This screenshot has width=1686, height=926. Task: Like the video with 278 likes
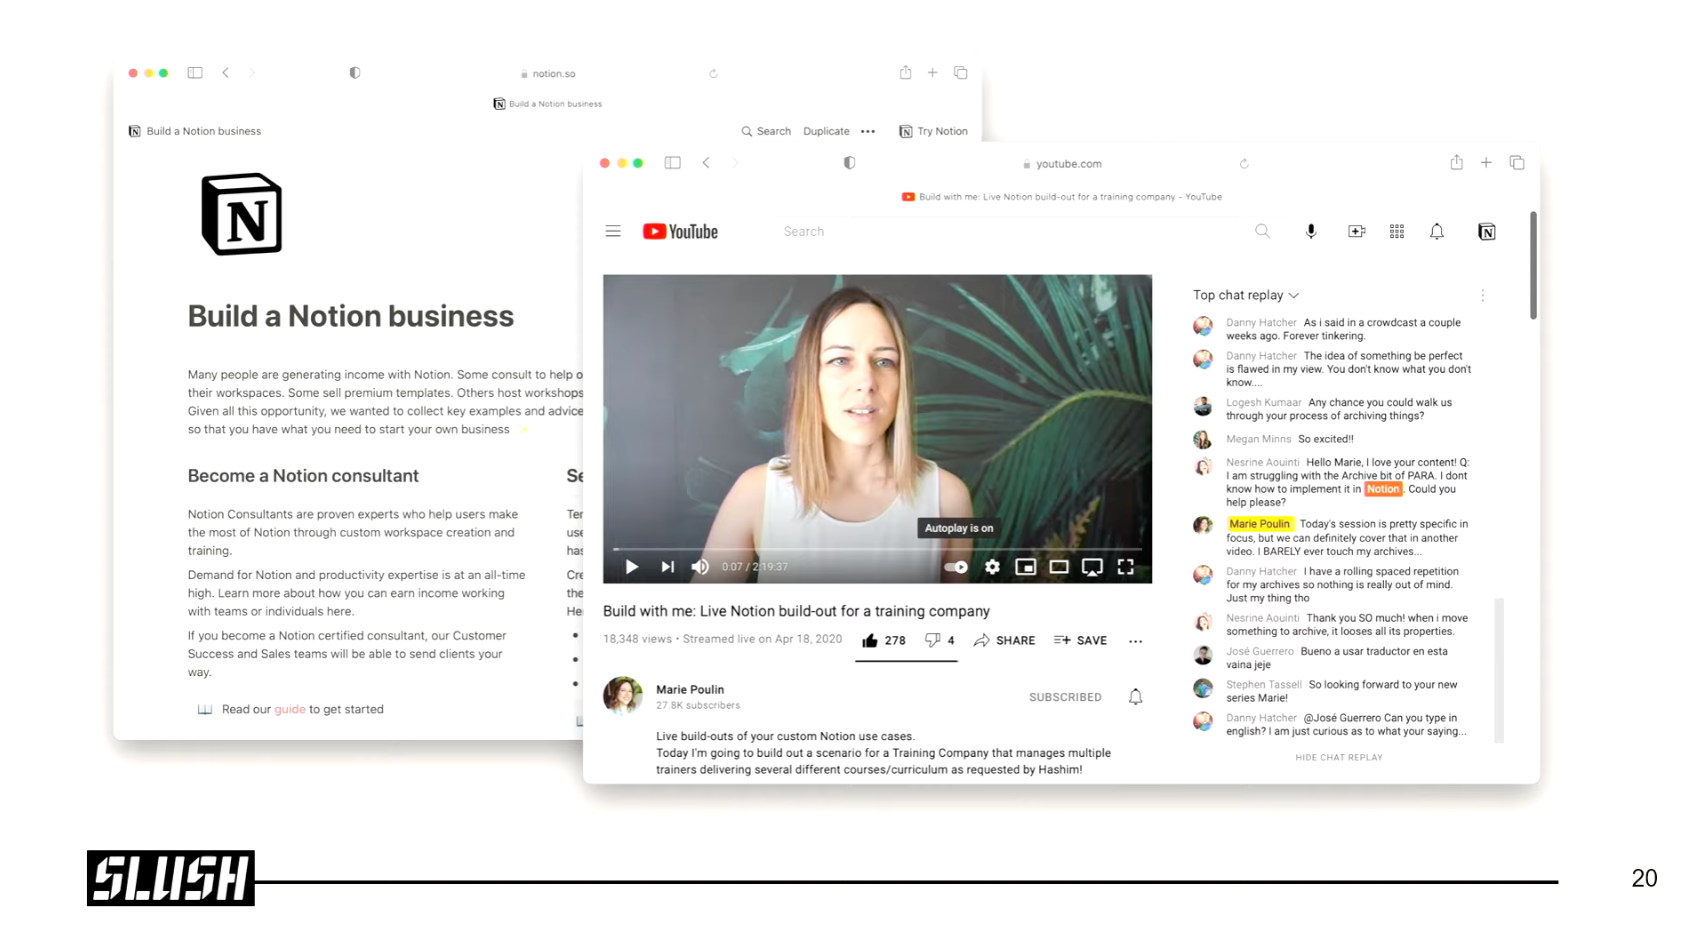pyautogui.click(x=884, y=640)
